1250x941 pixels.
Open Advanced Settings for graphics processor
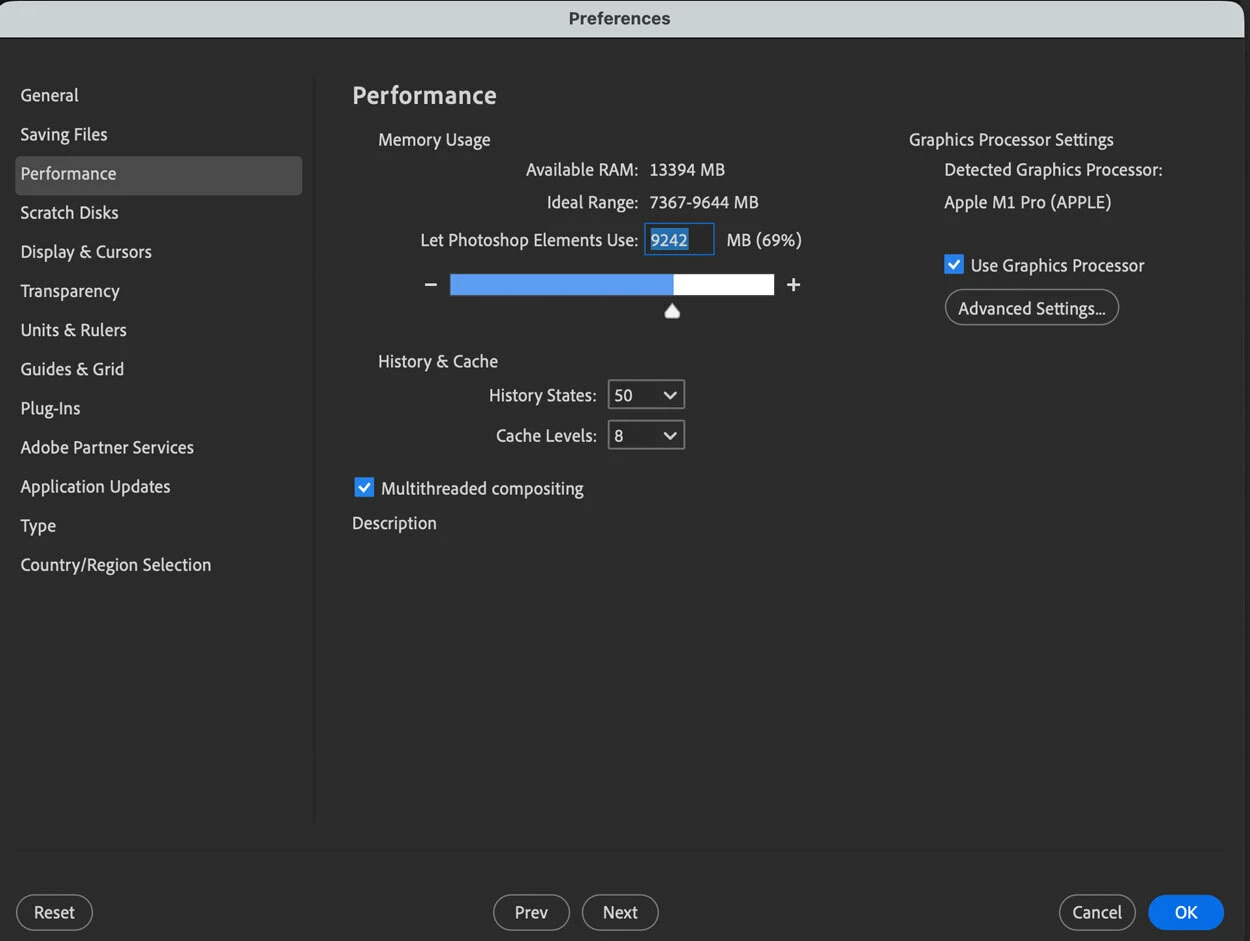point(1031,308)
